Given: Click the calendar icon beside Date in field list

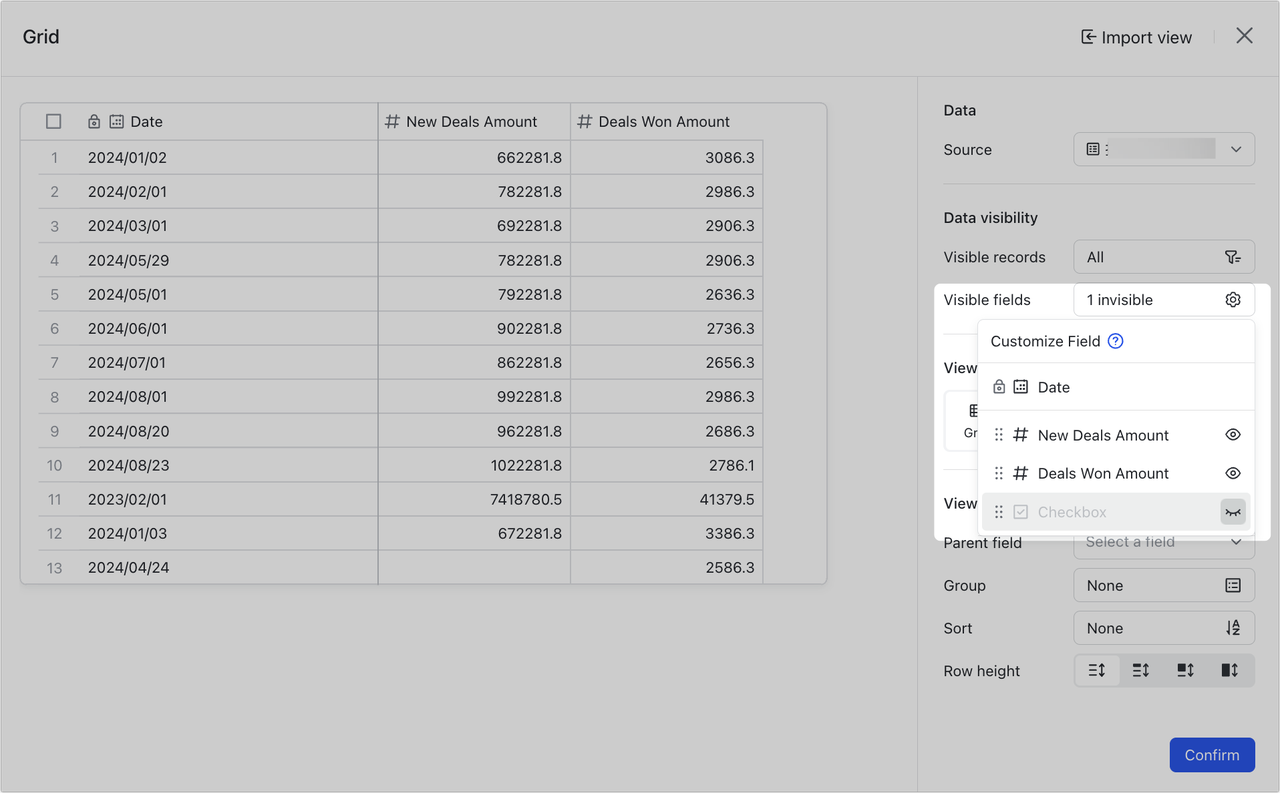Looking at the screenshot, I should 1021,387.
